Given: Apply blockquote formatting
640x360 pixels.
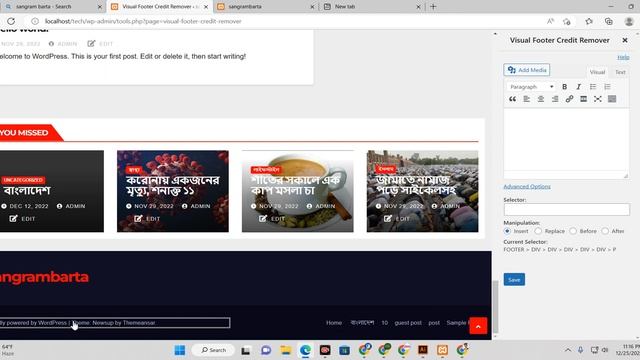Looking at the screenshot, I should (512, 99).
